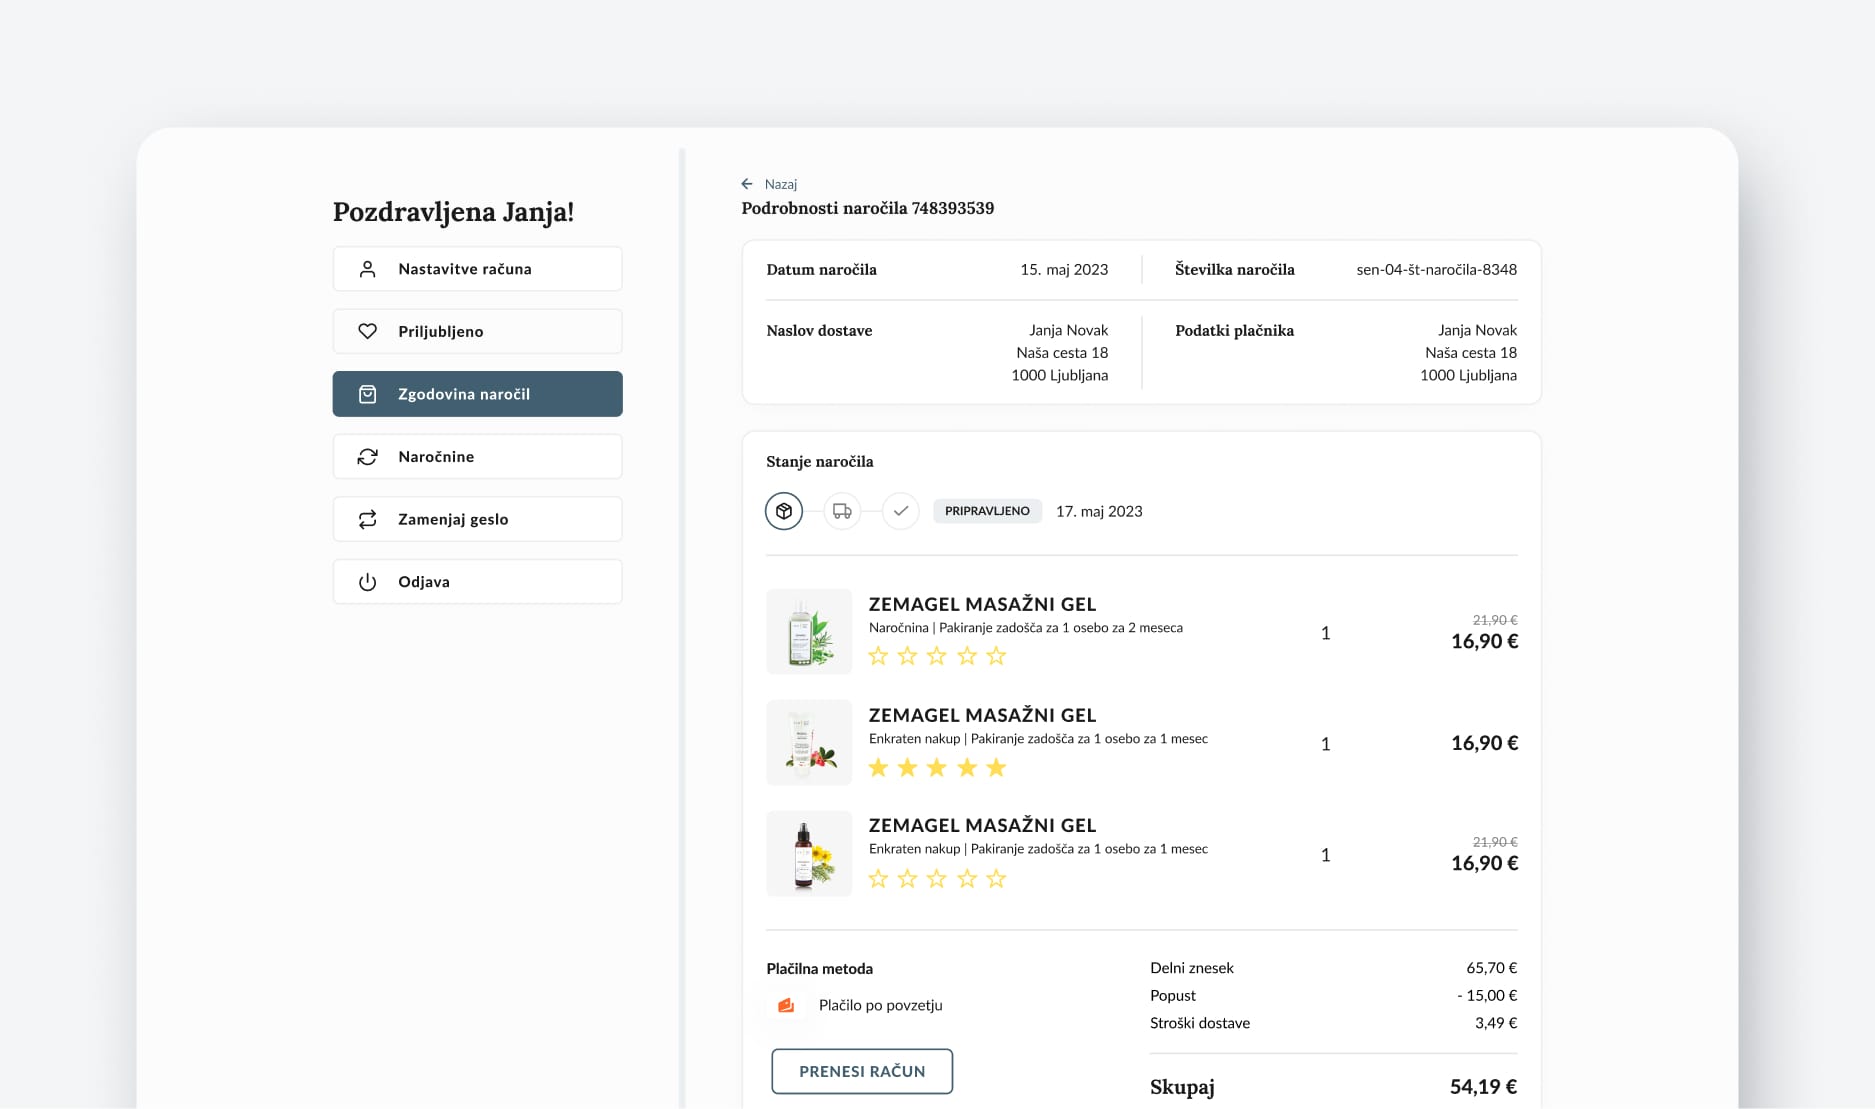This screenshot has width=1875, height=1109.
Task: Click the PRENESI RAČUN button
Action: tap(861, 1070)
